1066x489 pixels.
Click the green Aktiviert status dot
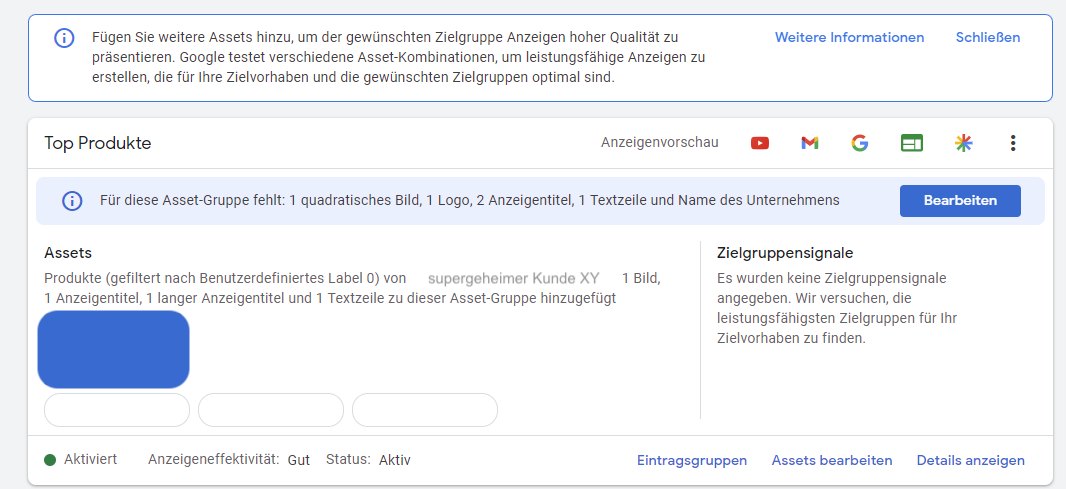50,460
